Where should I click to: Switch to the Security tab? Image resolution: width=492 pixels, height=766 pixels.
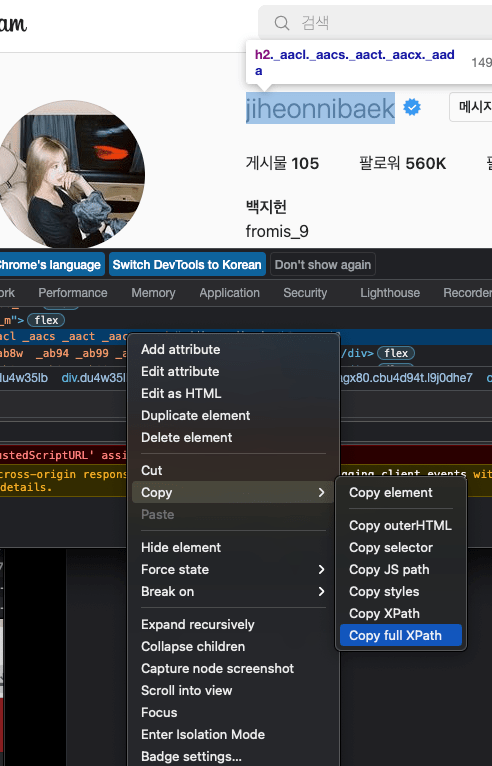click(x=305, y=293)
